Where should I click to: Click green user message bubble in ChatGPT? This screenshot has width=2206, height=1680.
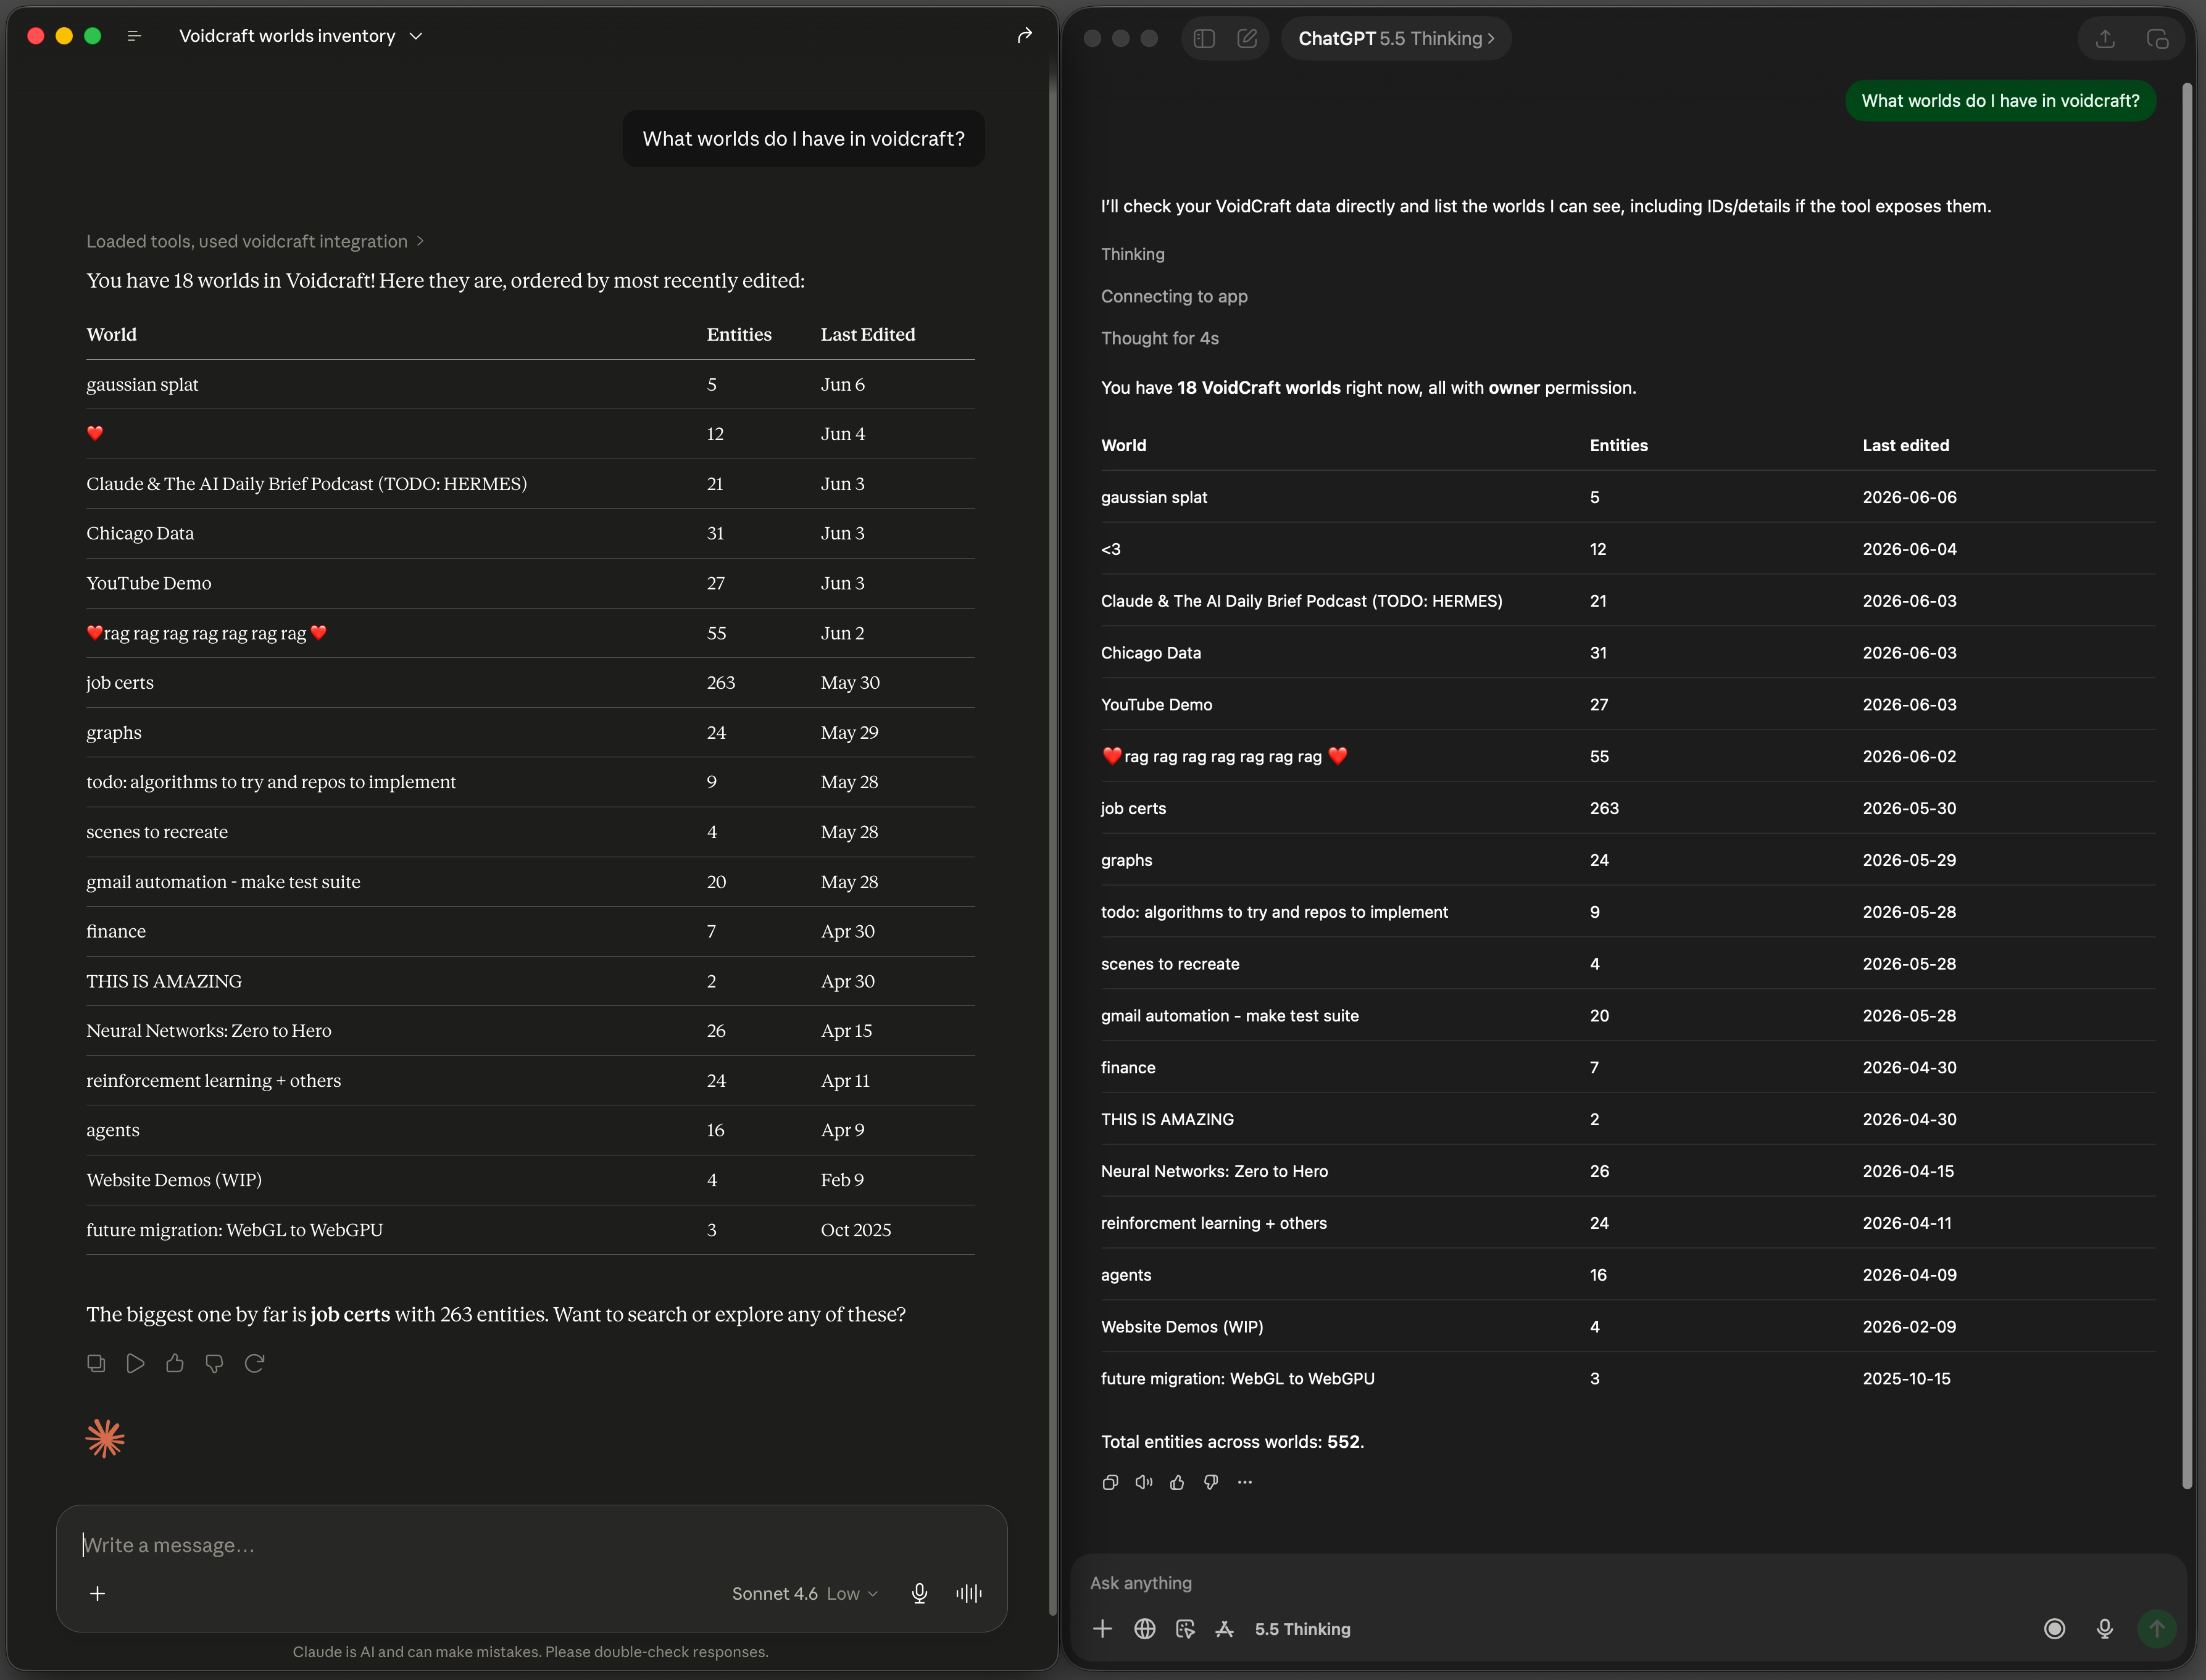[2000, 101]
